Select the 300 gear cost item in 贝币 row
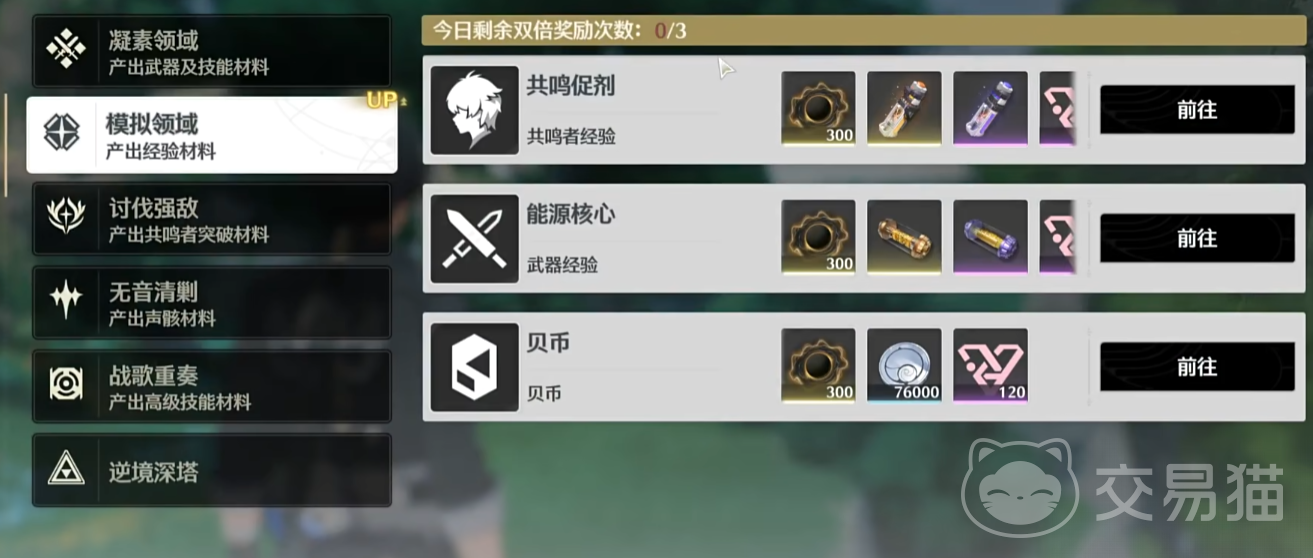The image size is (1313, 558). [818, 365]
